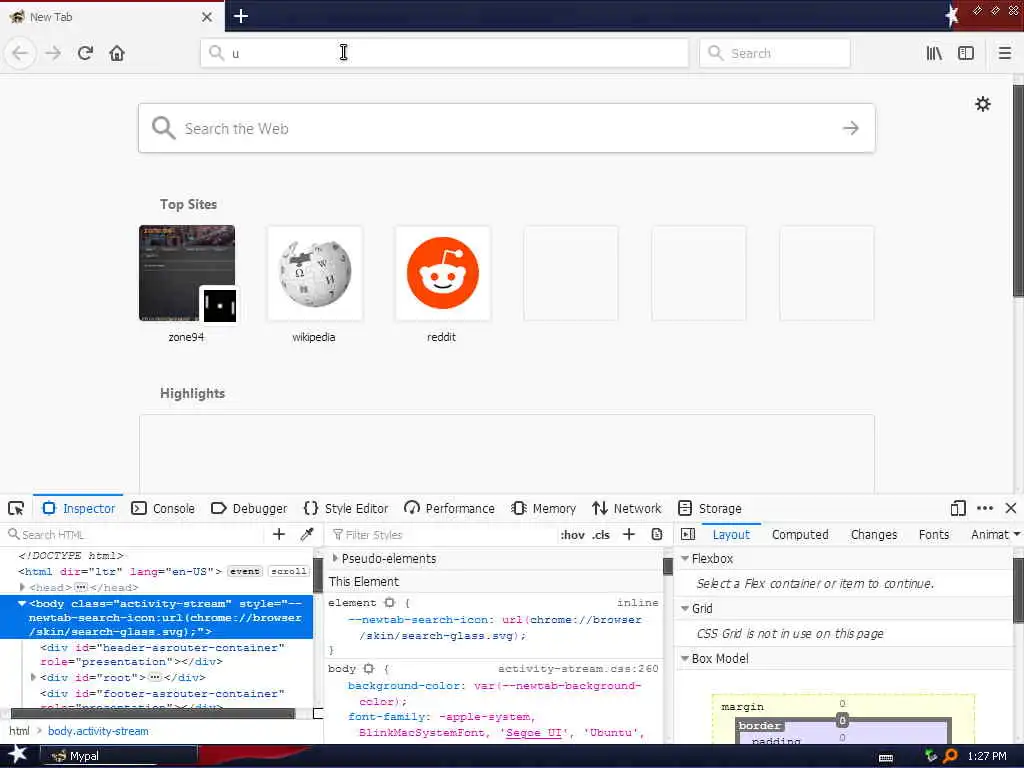Click the scroll badge on html element
The width and height of the screenshot is (1024, 768).
coord(289,571)
